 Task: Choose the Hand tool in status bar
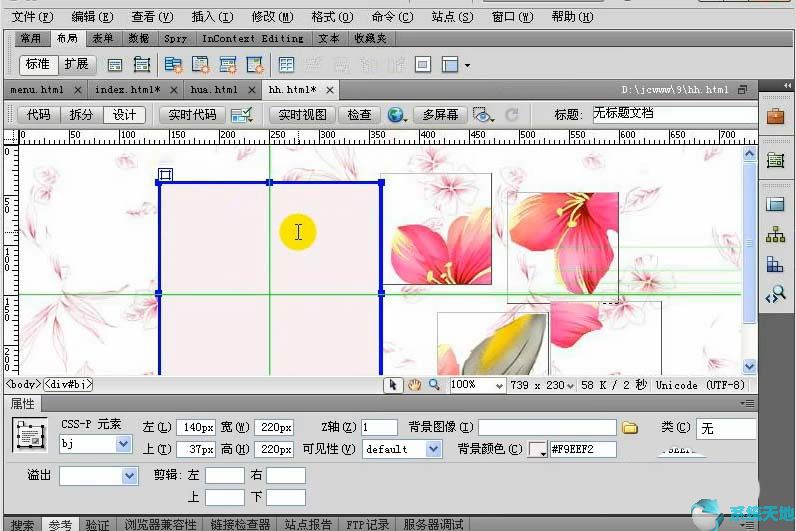tap(414, 385)
